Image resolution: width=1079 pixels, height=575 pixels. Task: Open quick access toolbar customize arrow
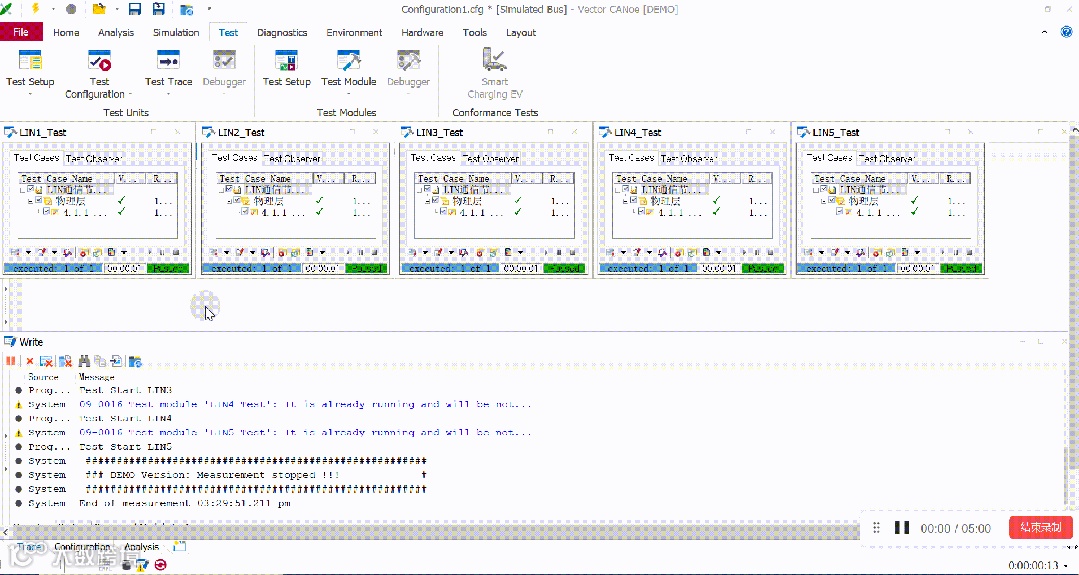pos(209,10)
